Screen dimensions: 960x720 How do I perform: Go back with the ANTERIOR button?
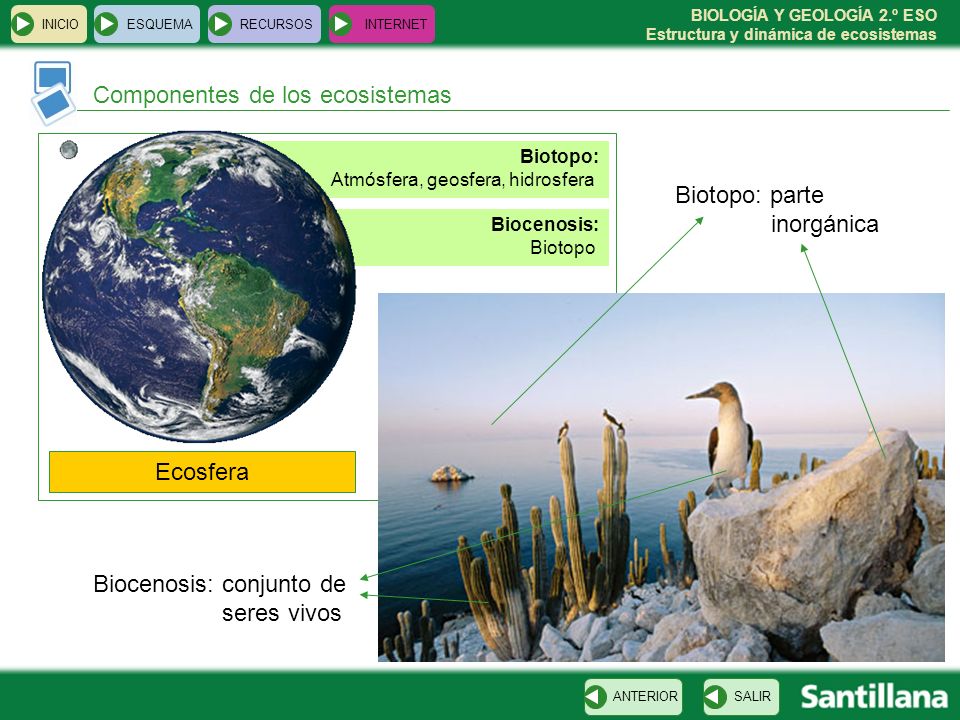(x=633, y=697)
